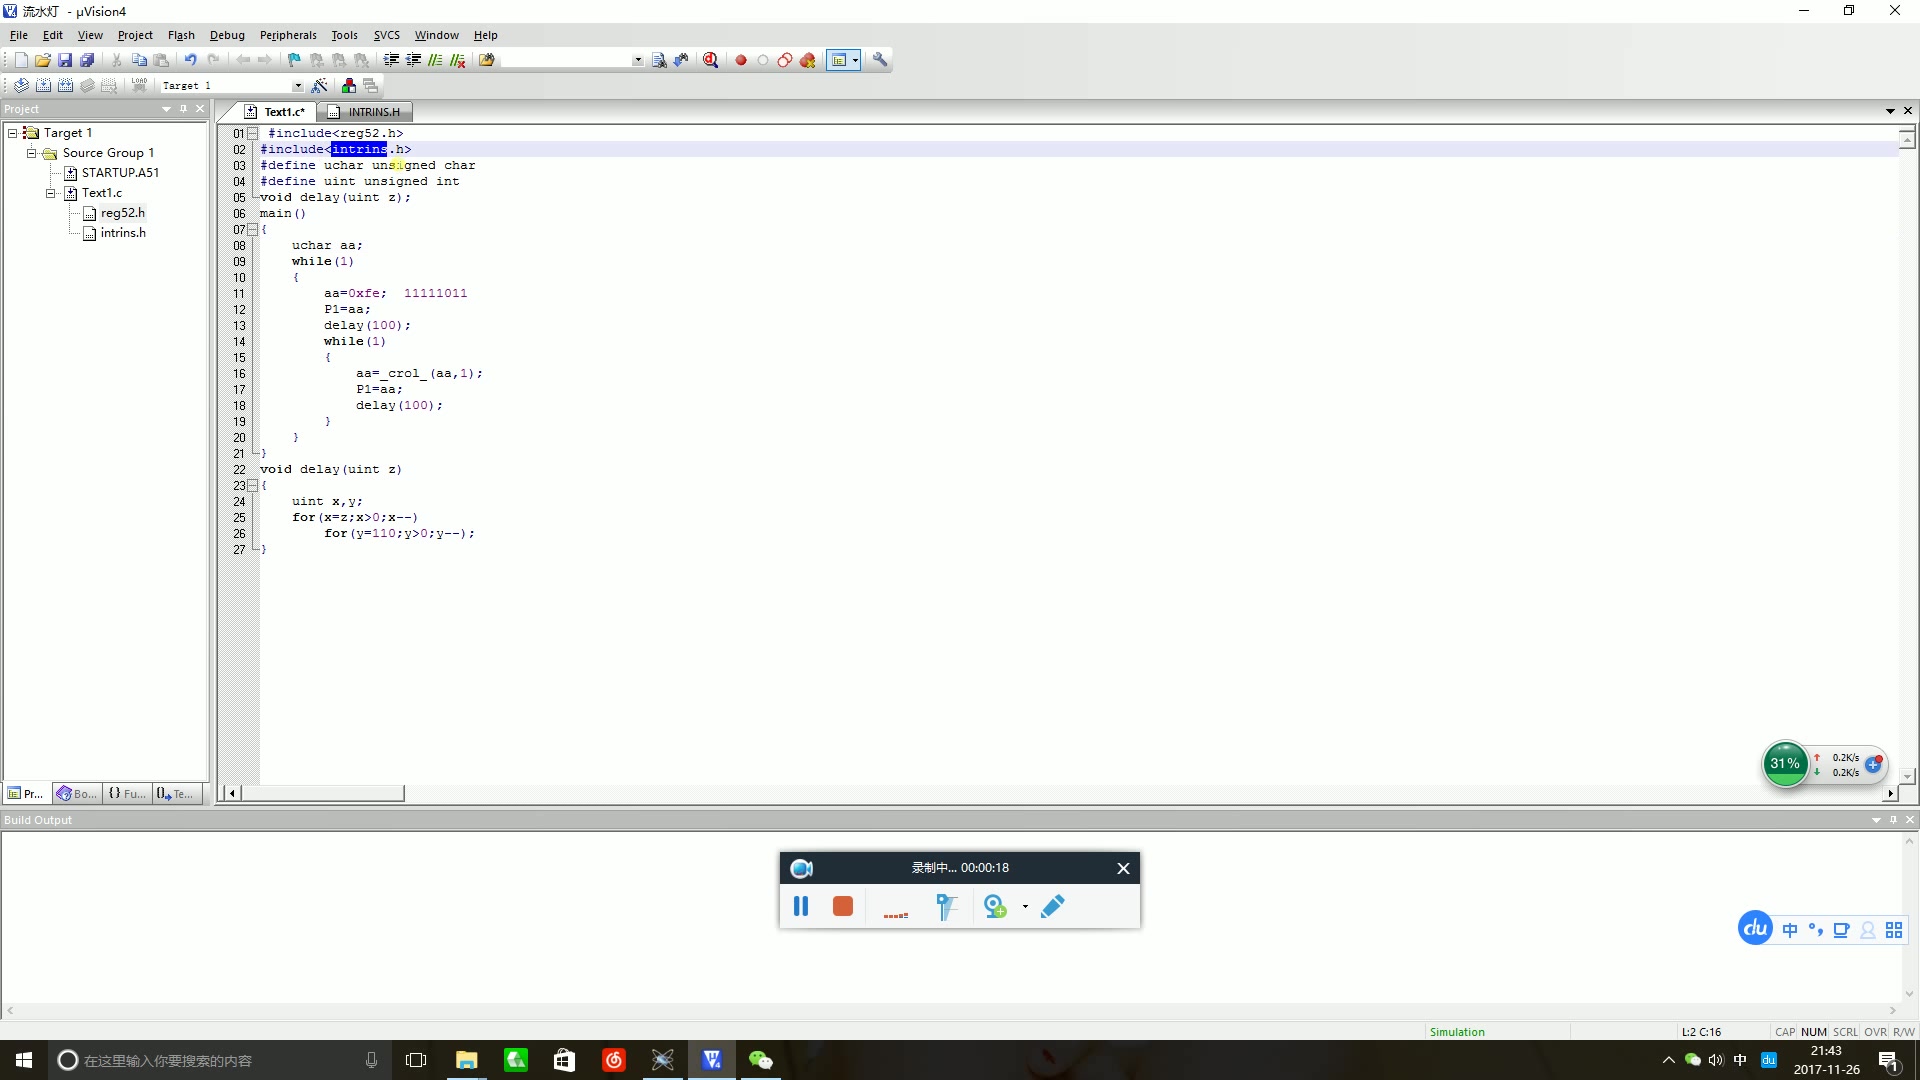Insert breakpoint red dot icon
Screen dimensions: 1920x1080
741,60
